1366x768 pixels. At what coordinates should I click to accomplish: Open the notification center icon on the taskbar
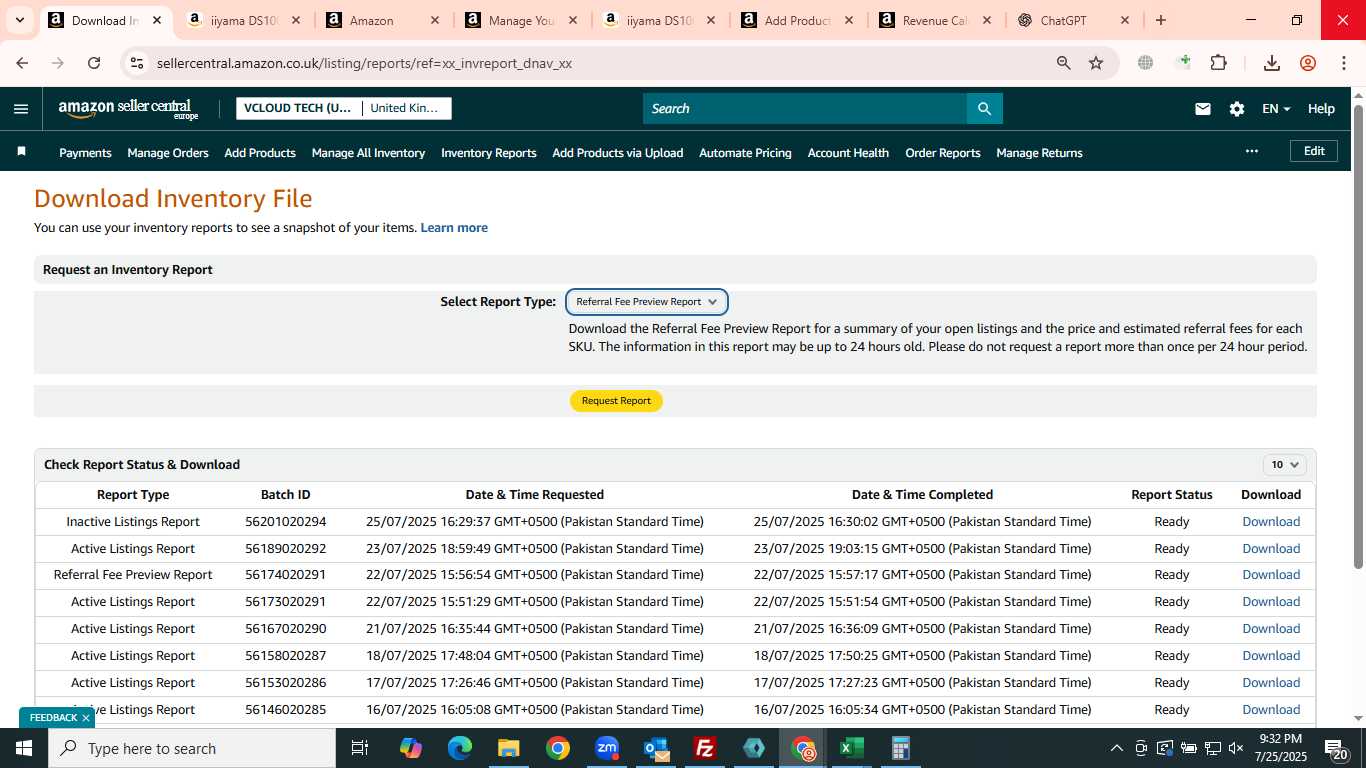pyautogui.click(x=1335, y=748)
